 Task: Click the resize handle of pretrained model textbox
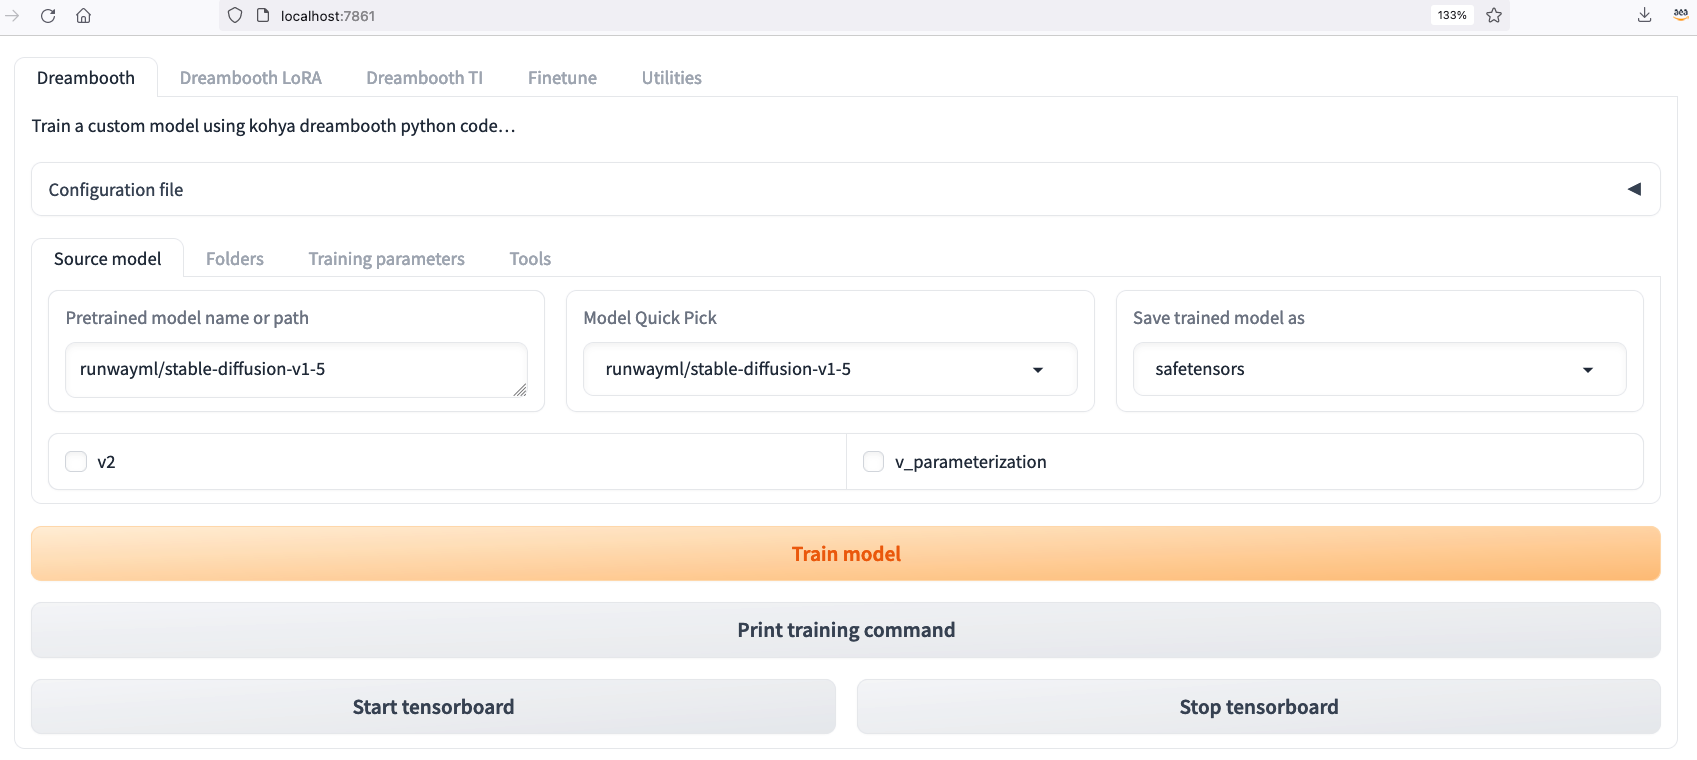pyautogui.click(x=520, y=390)
